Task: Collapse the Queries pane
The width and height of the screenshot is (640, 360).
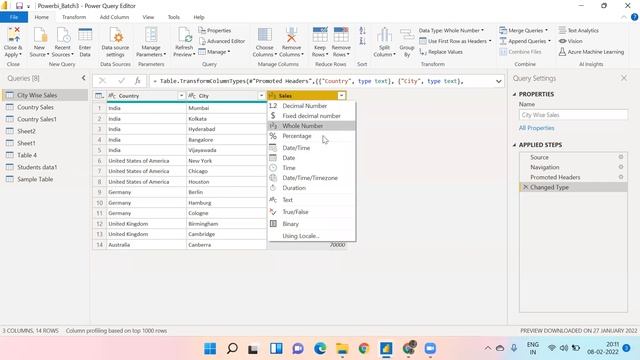Action: pyautogui.click(x=84, y=78)
